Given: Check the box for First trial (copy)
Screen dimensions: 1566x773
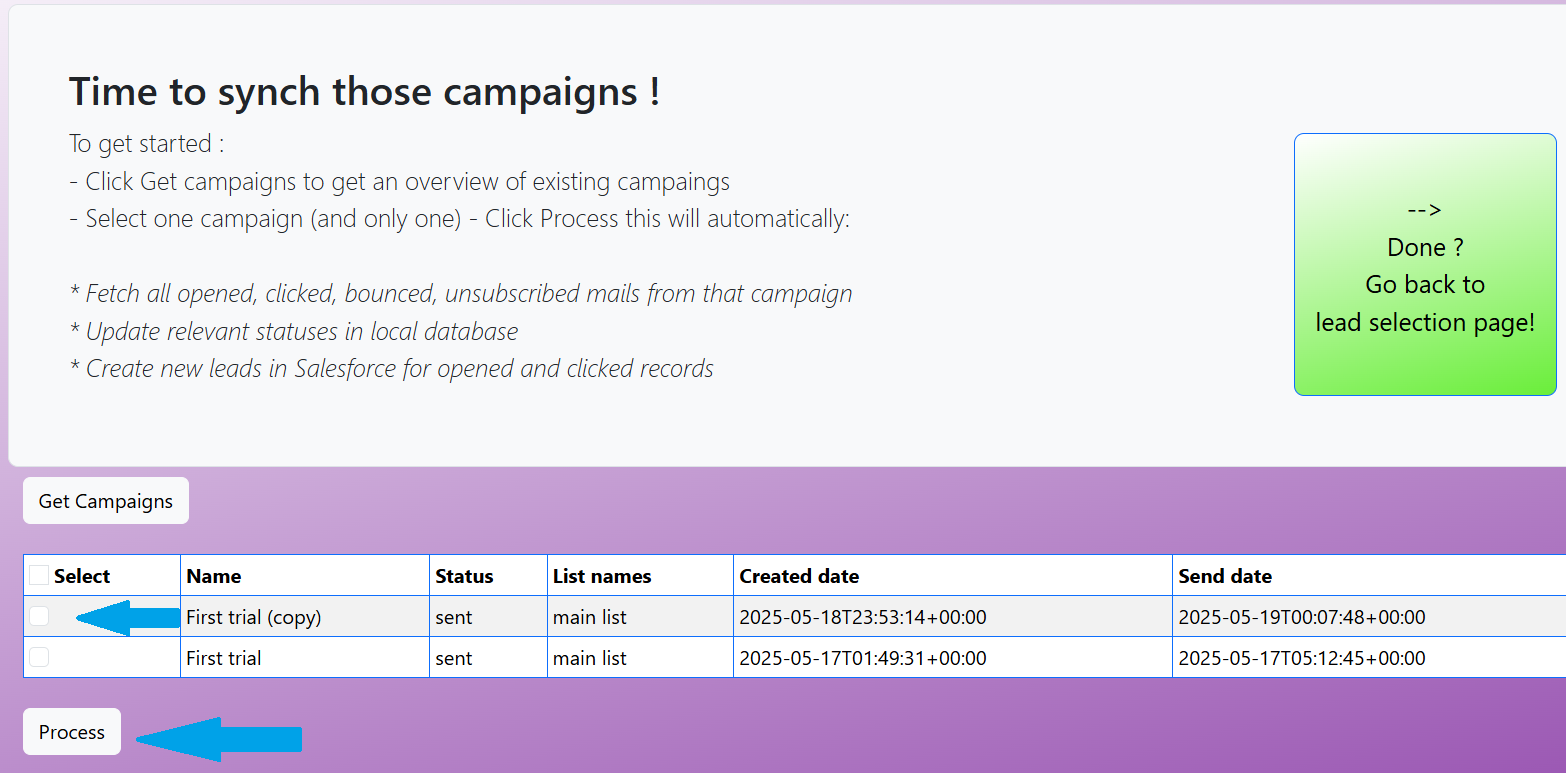Looking at the screenshot, I should pyautogui.click(x=39, y=617).
